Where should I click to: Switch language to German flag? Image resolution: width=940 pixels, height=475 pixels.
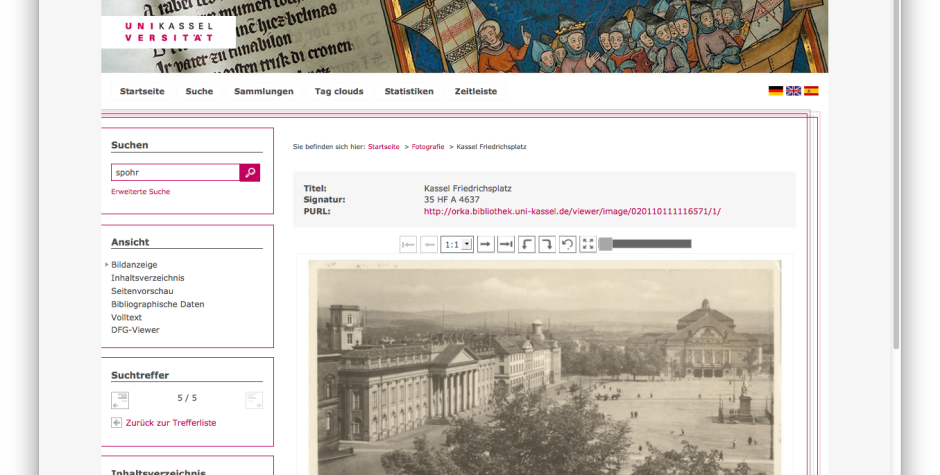pyautogui.click(x=776, y=91)
